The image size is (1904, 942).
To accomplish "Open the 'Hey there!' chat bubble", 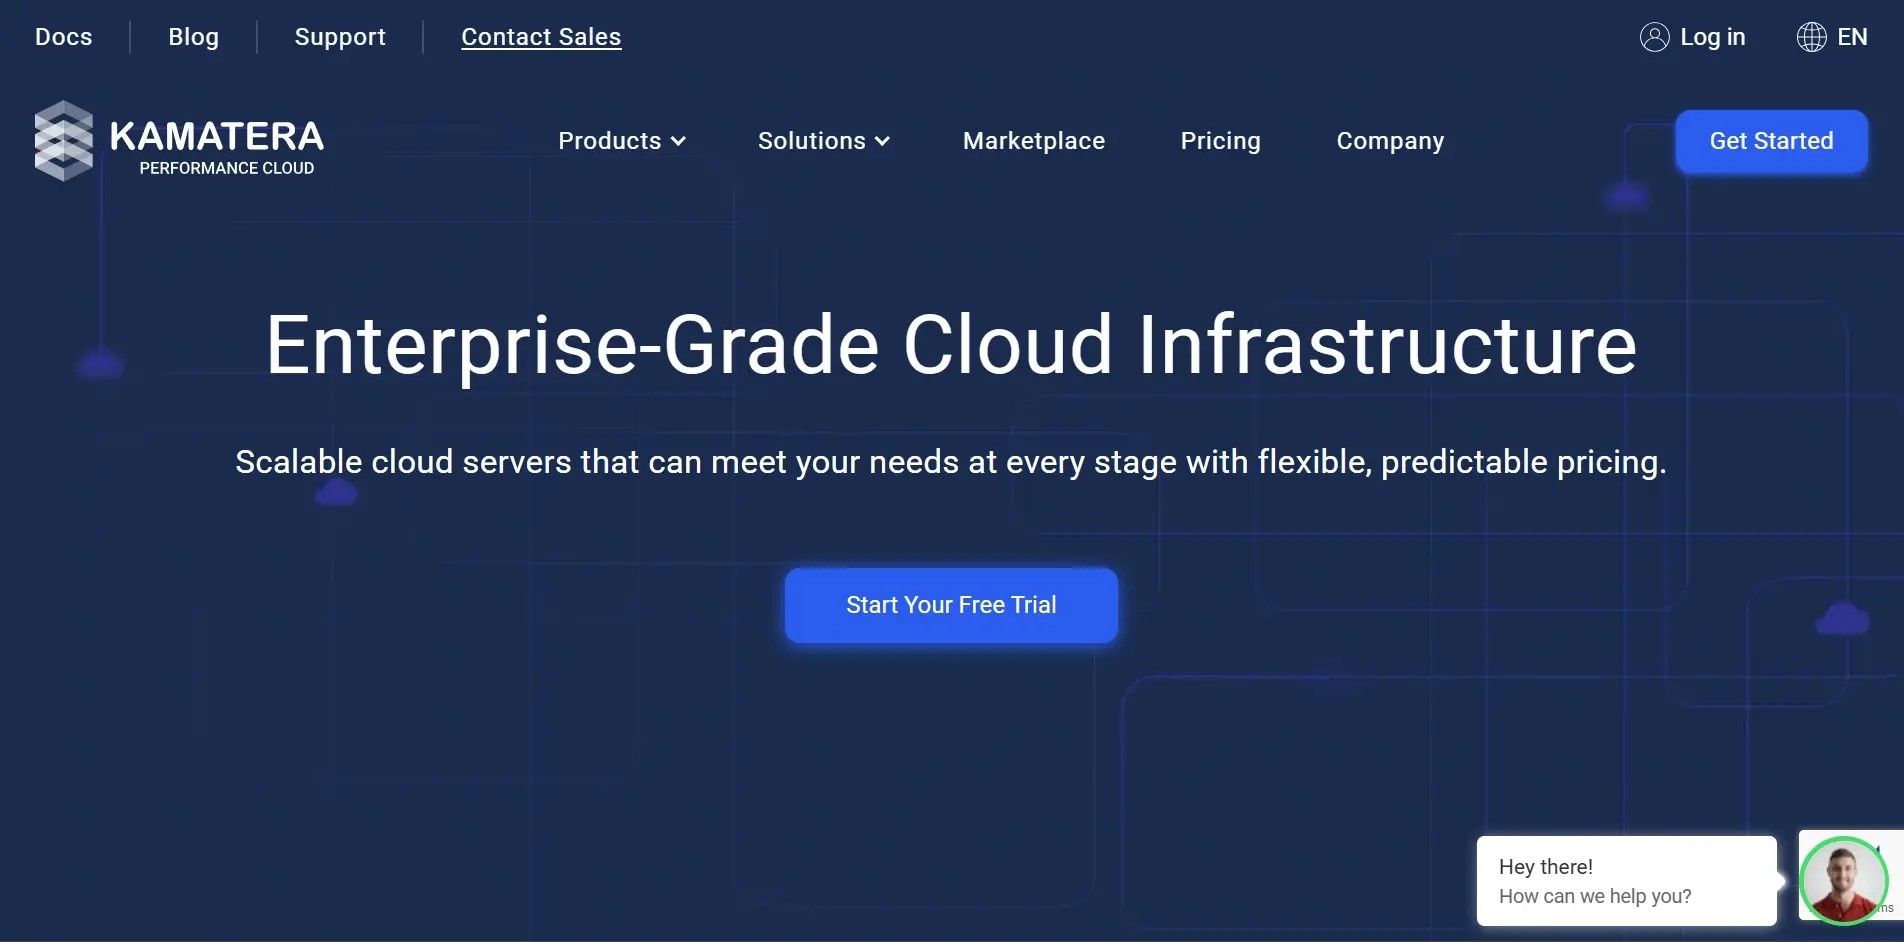I will coord(1625,881).
